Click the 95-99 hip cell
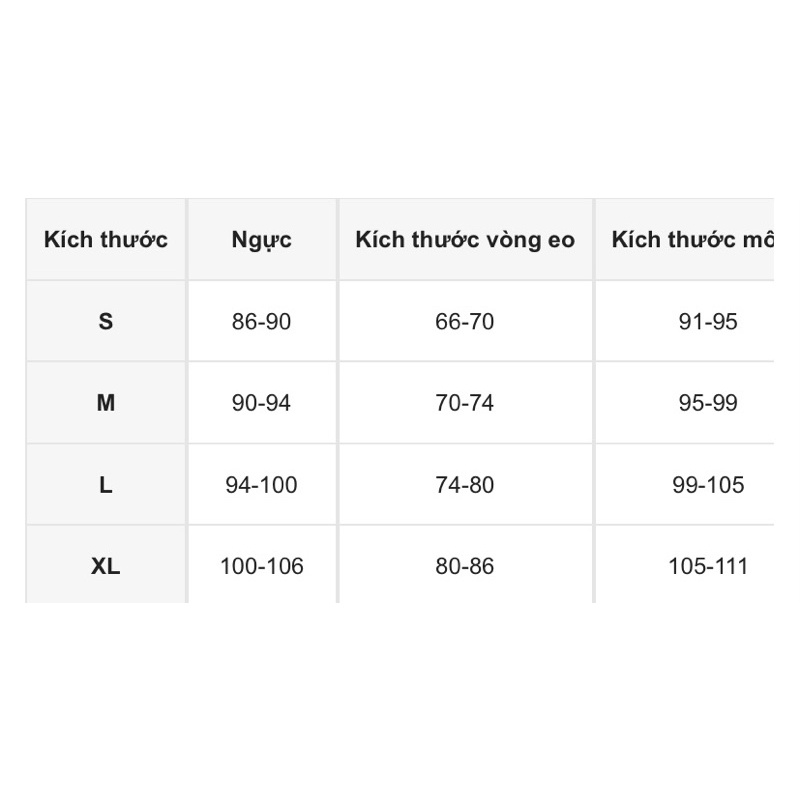The height and width of the screenshot is (800, 800). pos(708,403)
